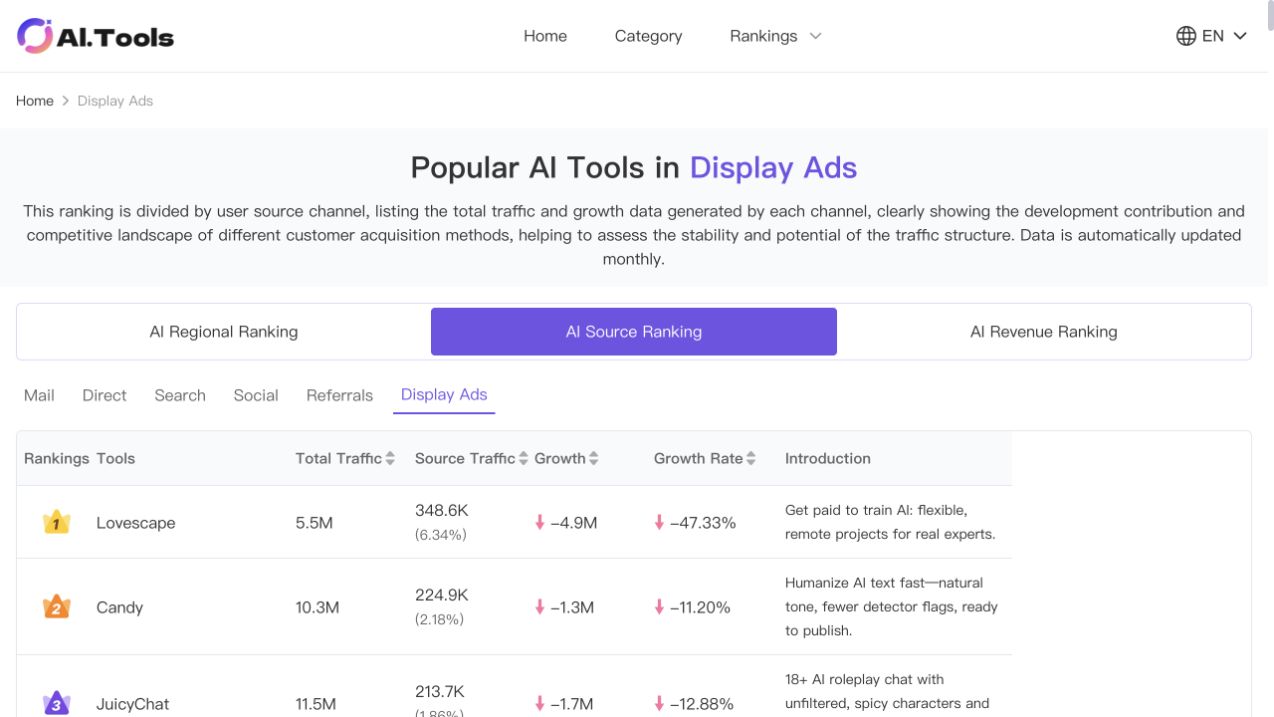Click the -1.3M growth value

572,608
